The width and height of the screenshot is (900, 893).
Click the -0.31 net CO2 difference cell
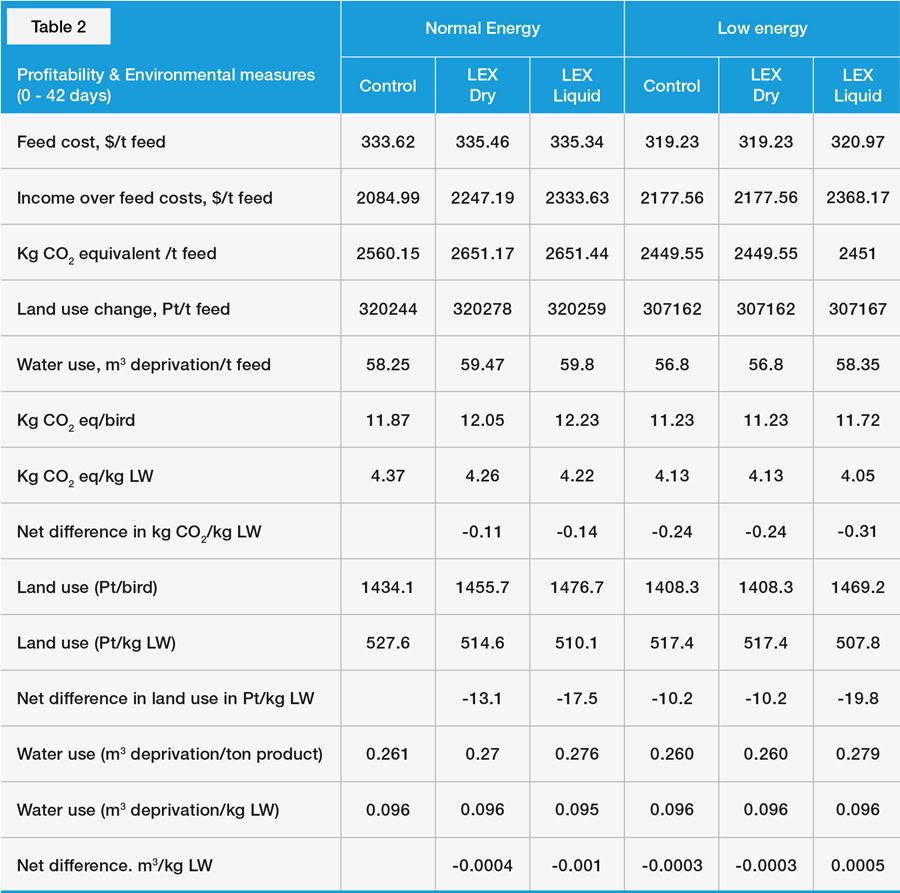(x=857, y=532)
